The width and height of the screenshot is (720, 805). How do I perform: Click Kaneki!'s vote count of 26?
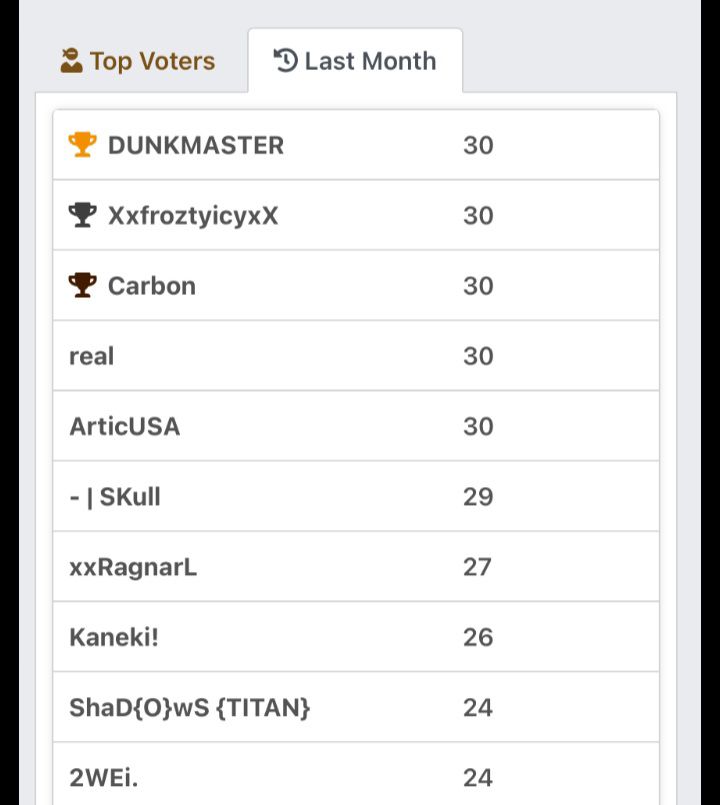(478, 637)
